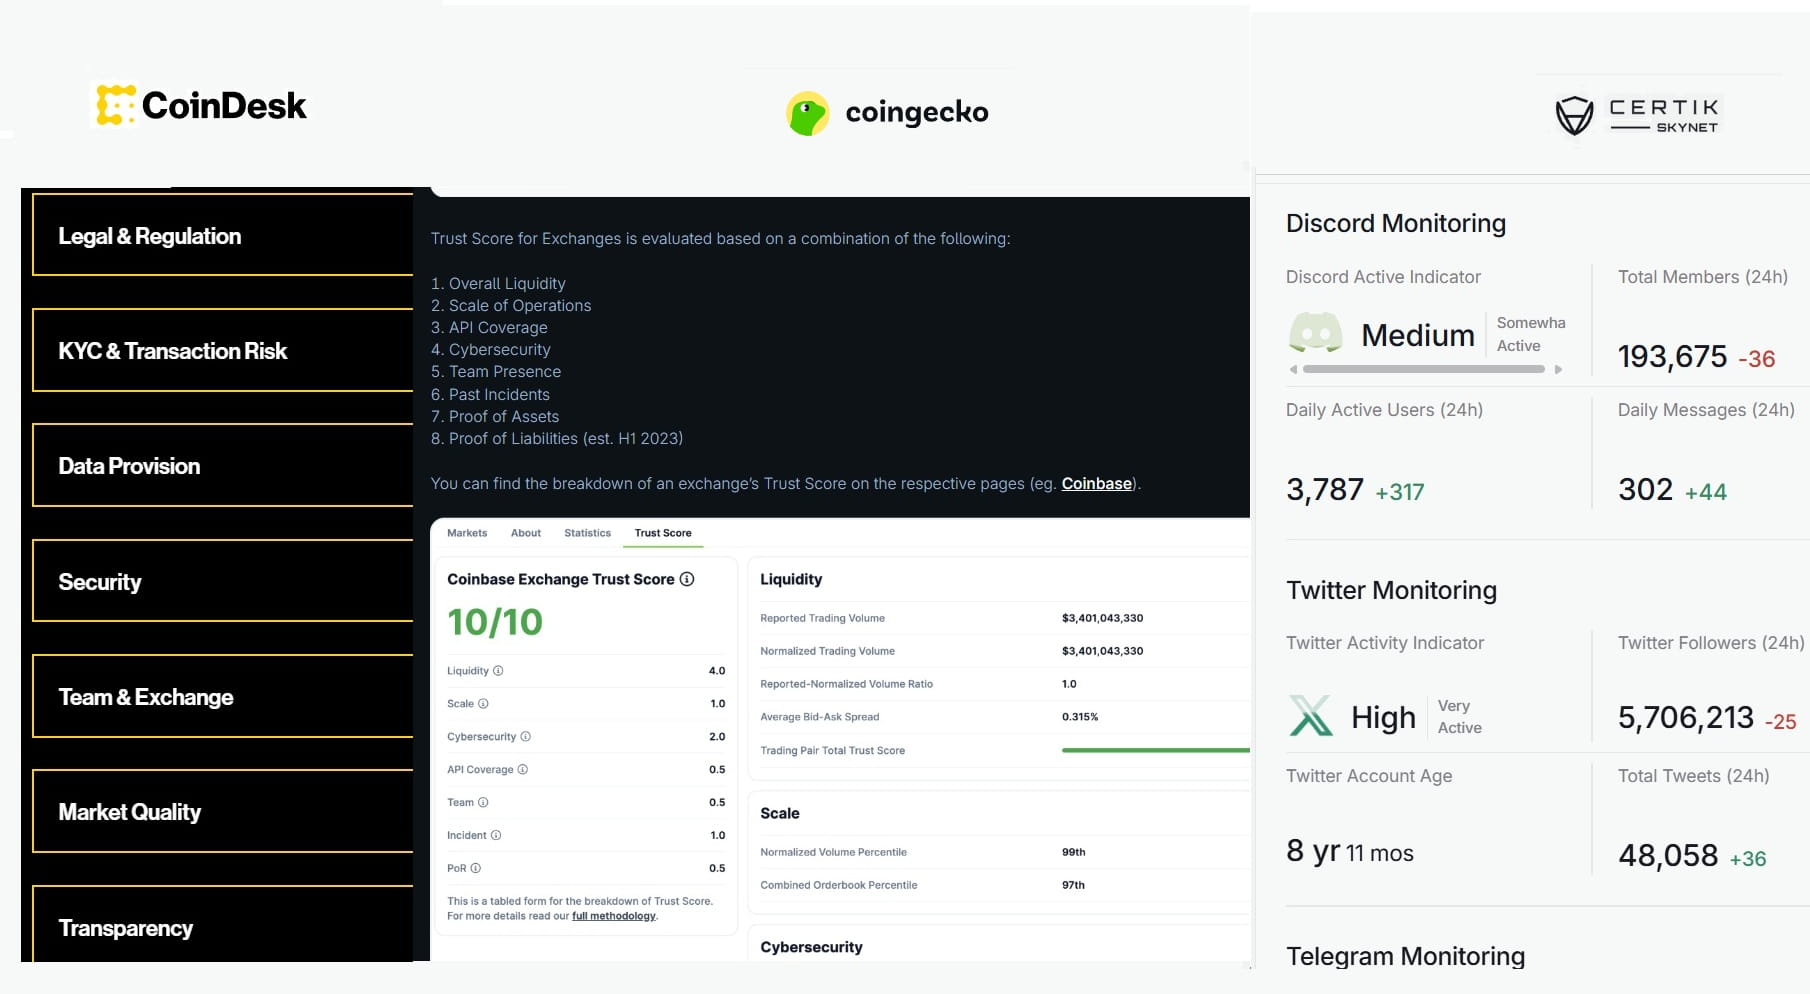
Task: Select the Transparency category
Action: tap(223, 924)
